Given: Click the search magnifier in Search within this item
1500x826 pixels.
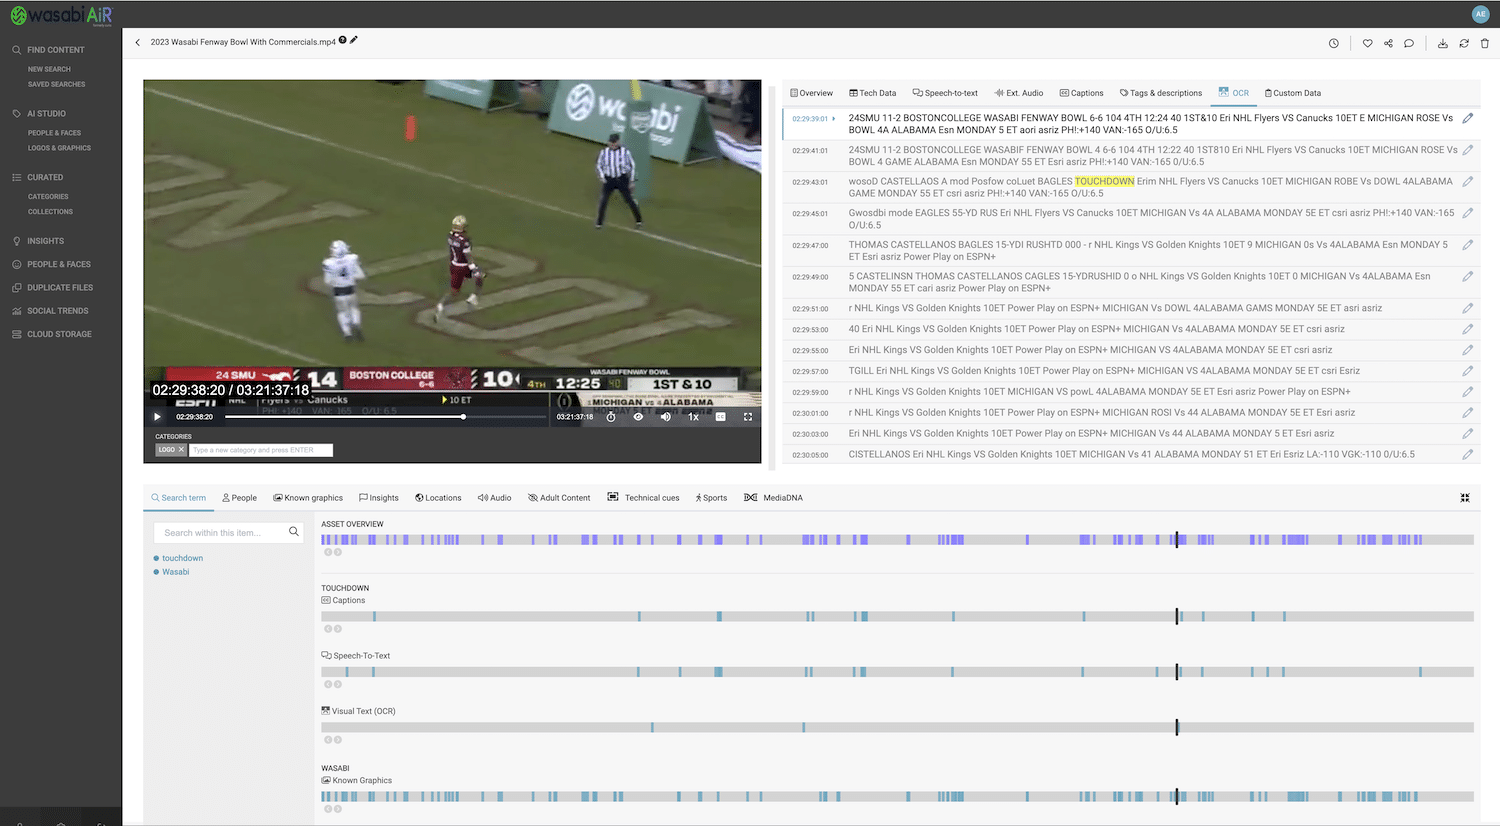Looking at the screenshot, I should point(294,532).
